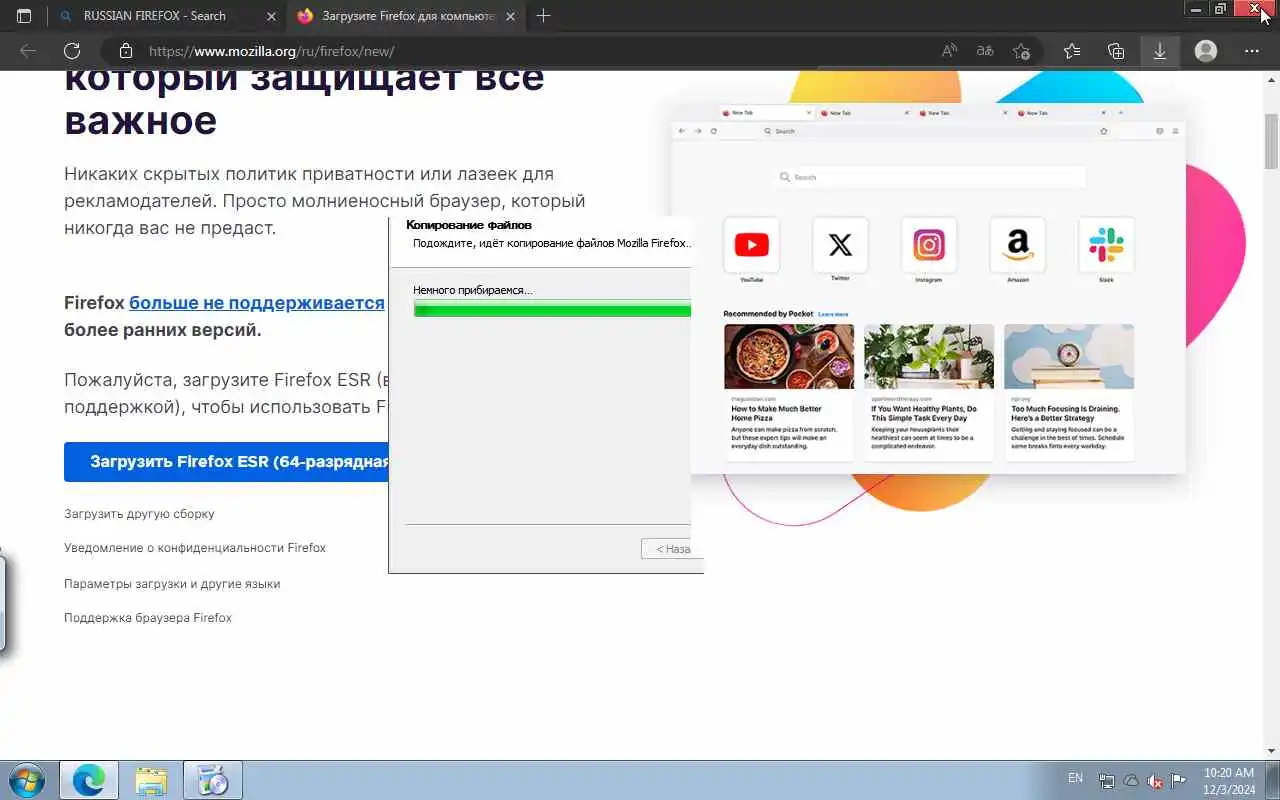Open Параметры загрузки и другие языки

click(172, 584)
